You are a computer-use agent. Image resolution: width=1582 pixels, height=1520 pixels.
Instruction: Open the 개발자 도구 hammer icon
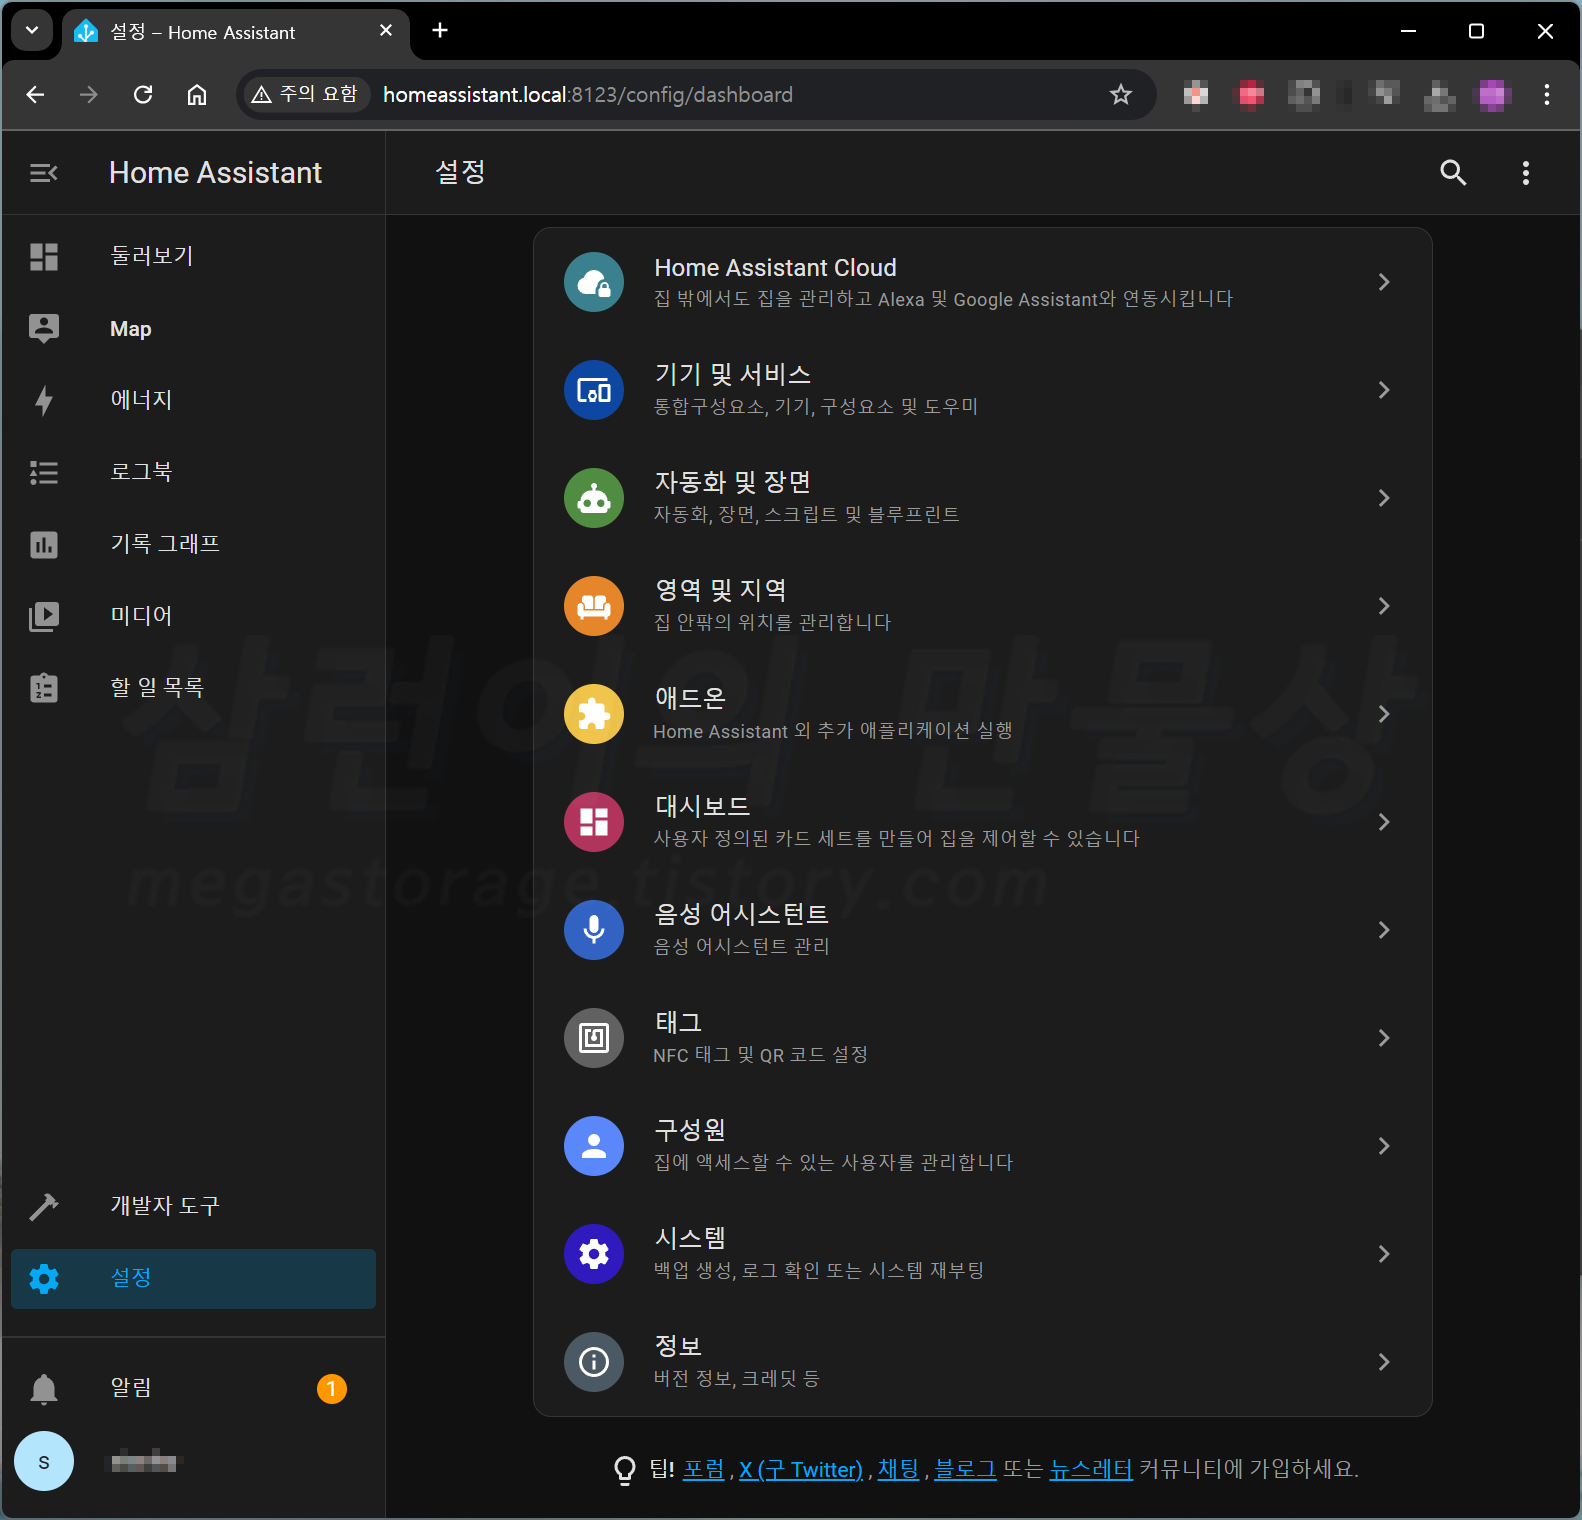pyautogui.click(x=44, y=1207)
